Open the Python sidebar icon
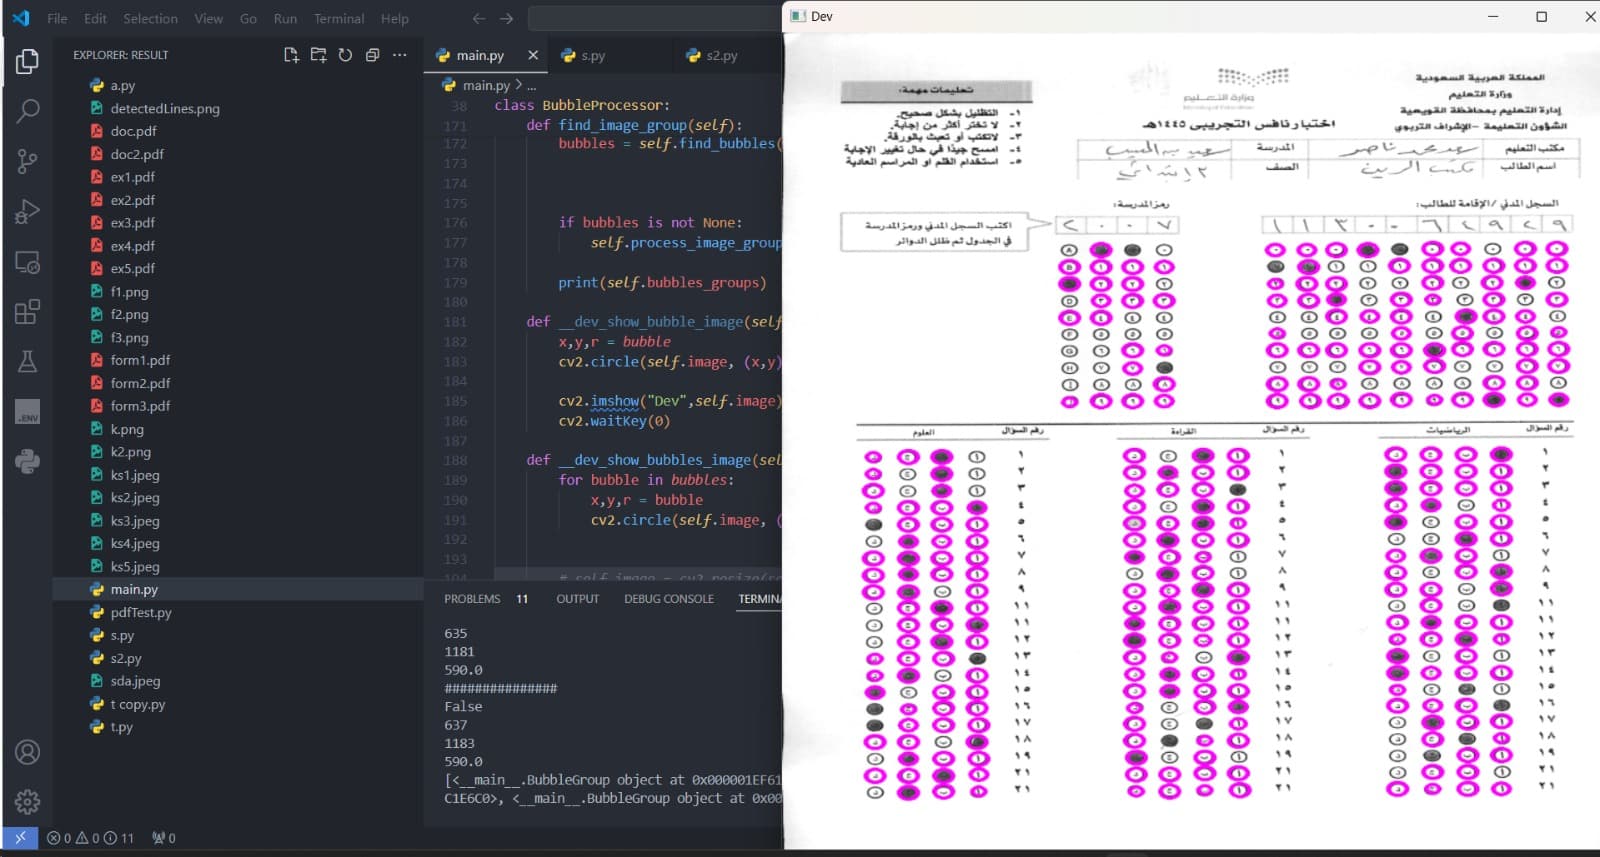 [x=28, y=461]
